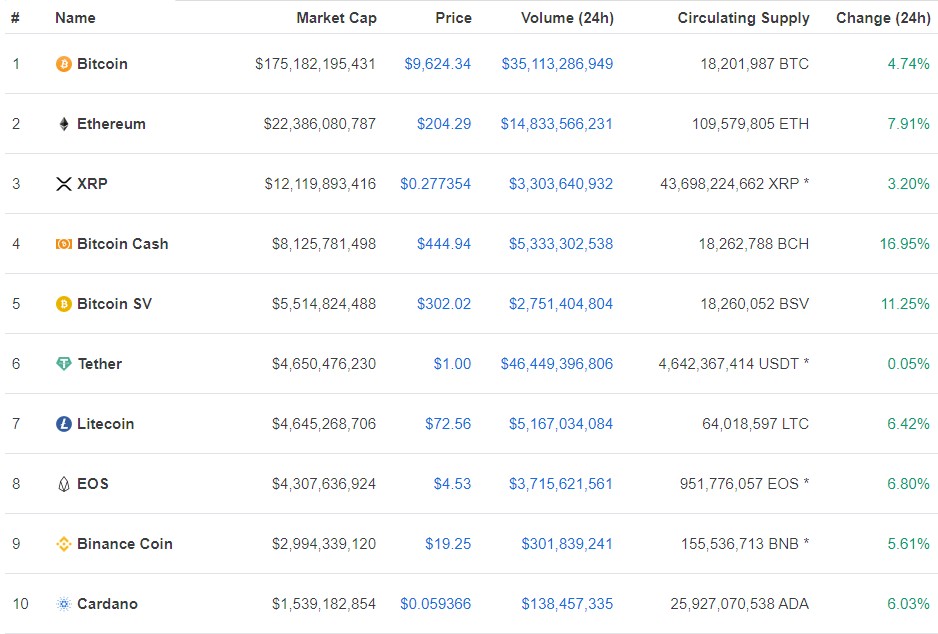938x634 pixels.
Task: Click the Bitcoin Cash logo icon
Action: (x=63, y=244)
